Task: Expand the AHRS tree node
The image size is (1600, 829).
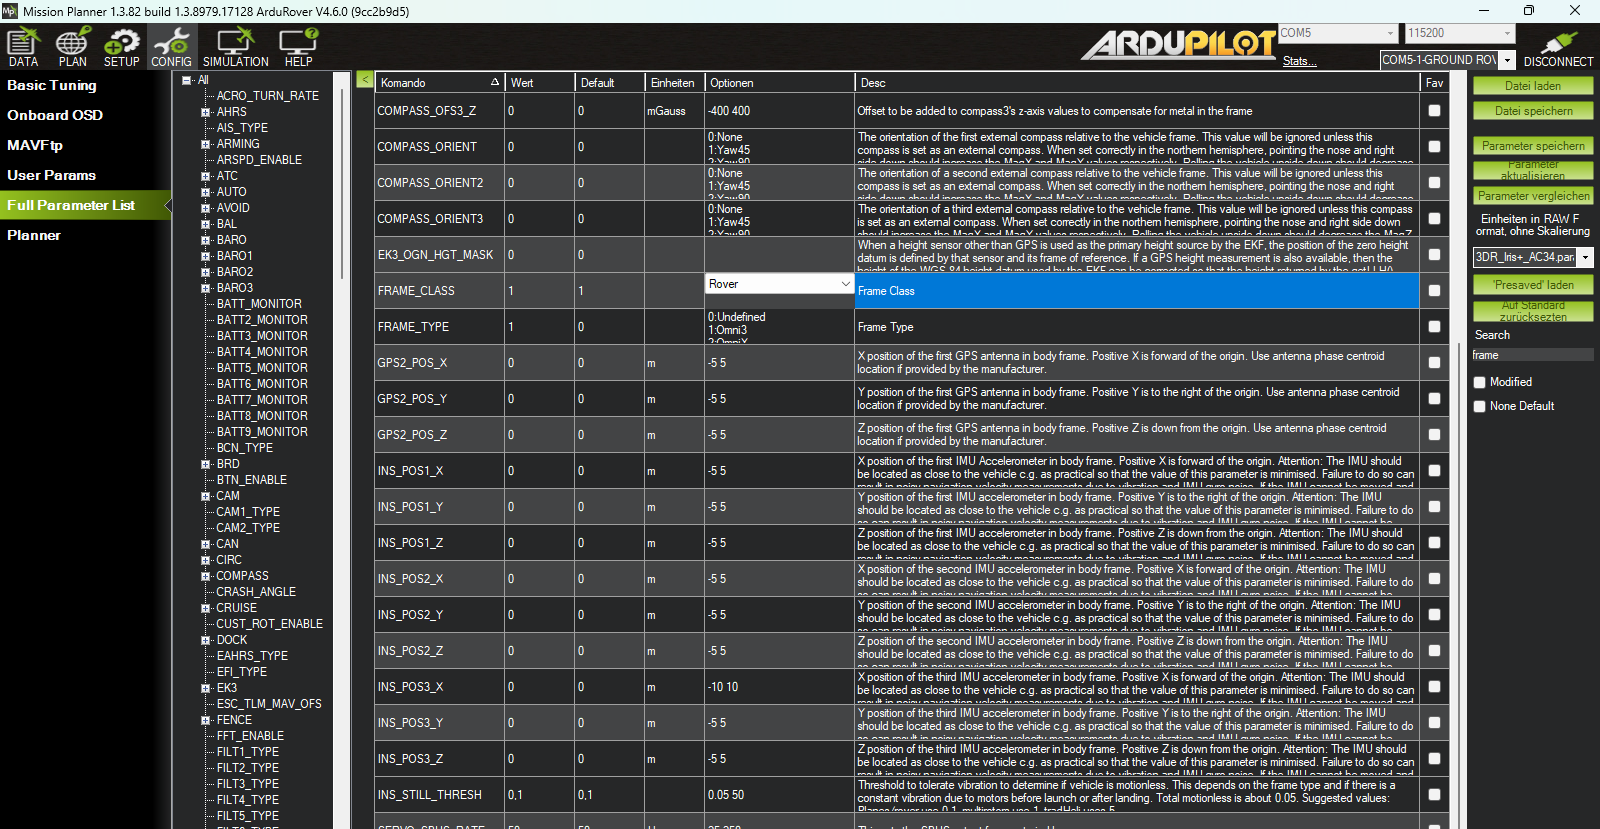Action: [x=205, y=112]
